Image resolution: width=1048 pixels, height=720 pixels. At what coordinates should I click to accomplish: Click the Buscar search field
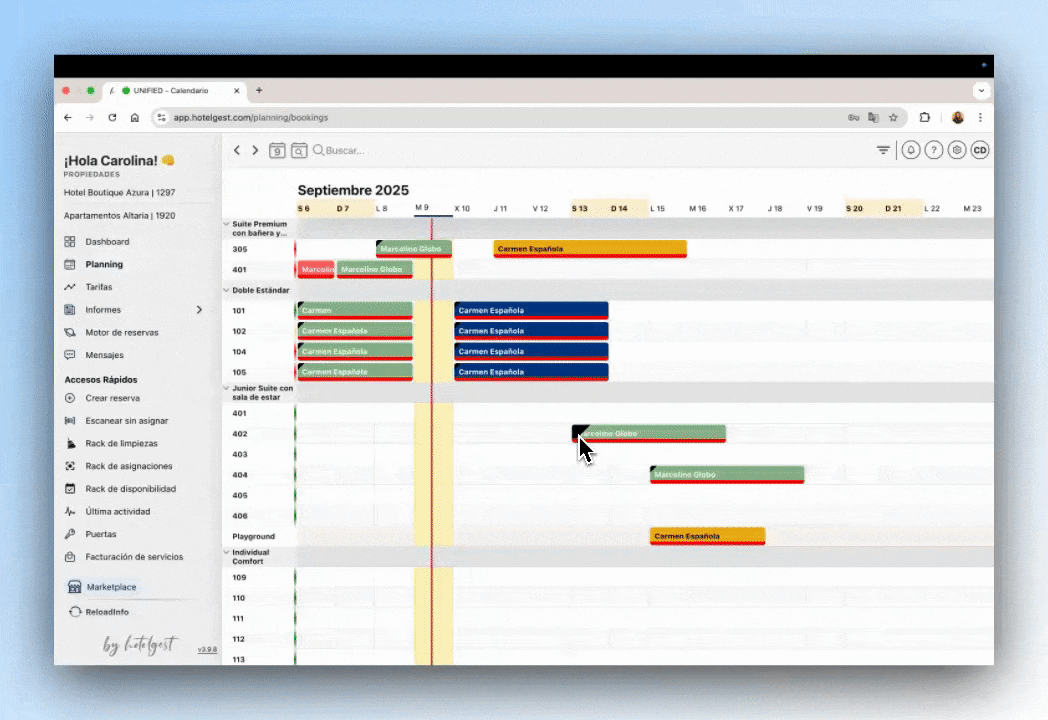tap(344, 150)
